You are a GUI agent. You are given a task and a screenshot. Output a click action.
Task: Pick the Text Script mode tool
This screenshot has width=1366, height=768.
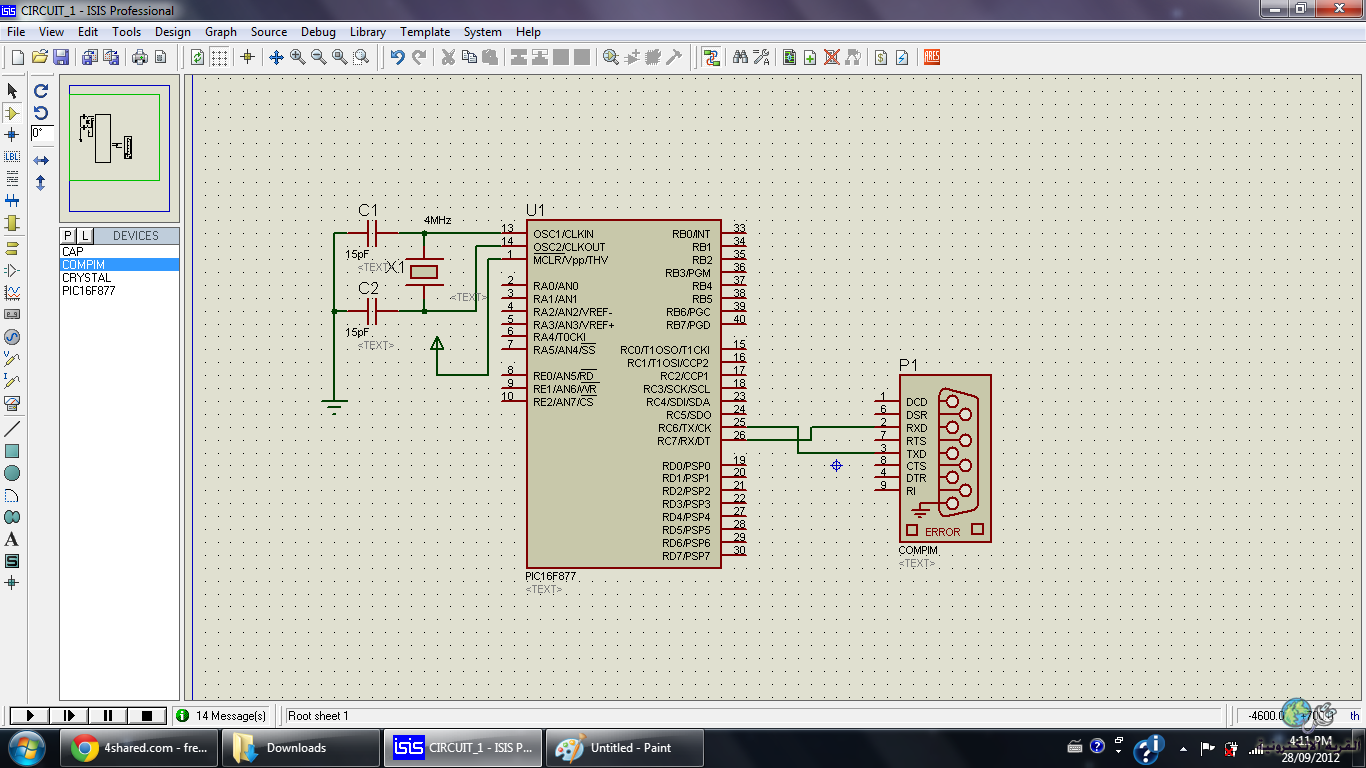click(x=12, y=179)
